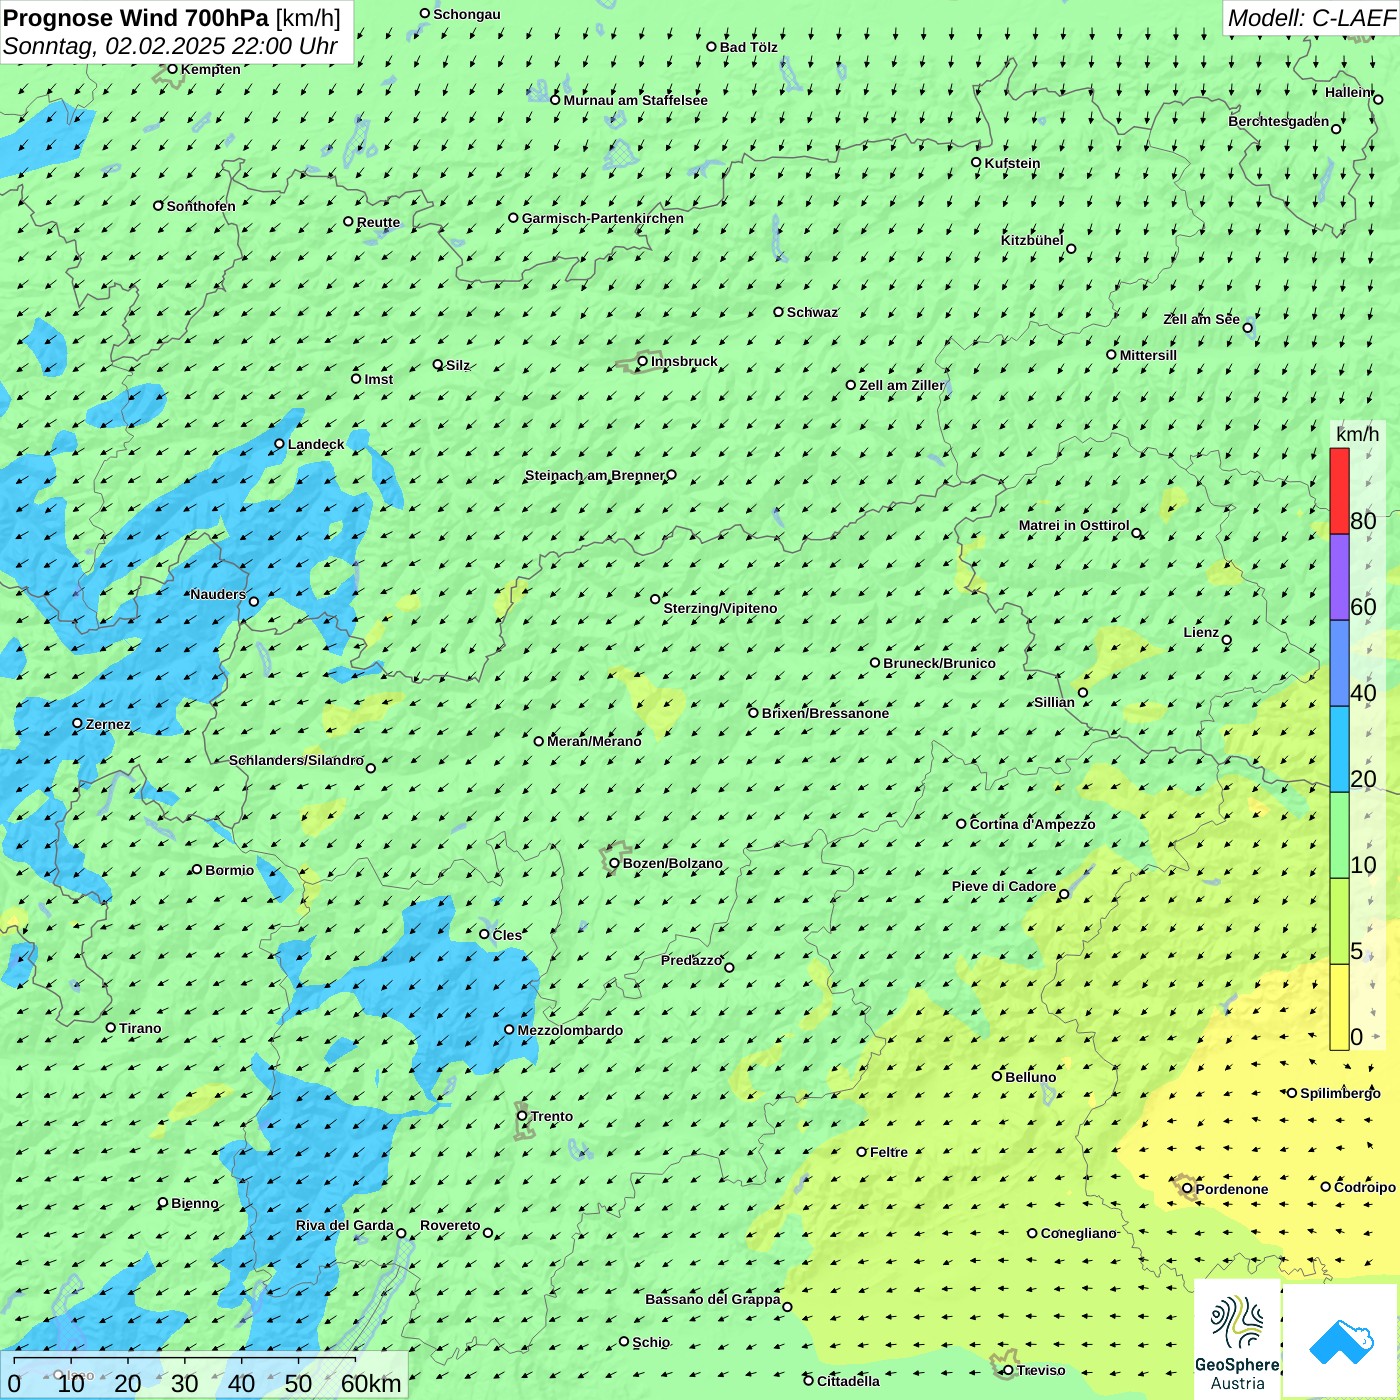
Task: Click the yellow segment of the wind legend
Action: (x=1339, y=1007)
